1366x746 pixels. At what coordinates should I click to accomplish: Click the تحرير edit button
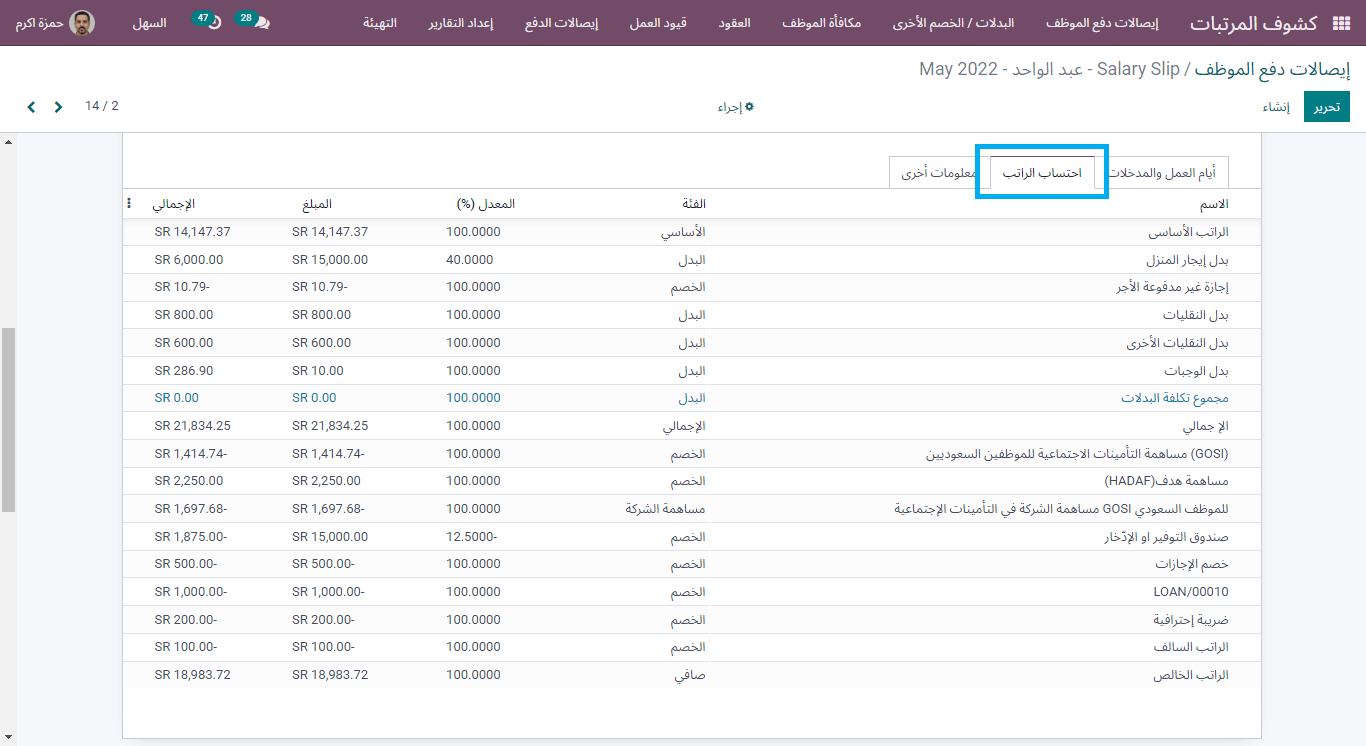[1326, 106]
